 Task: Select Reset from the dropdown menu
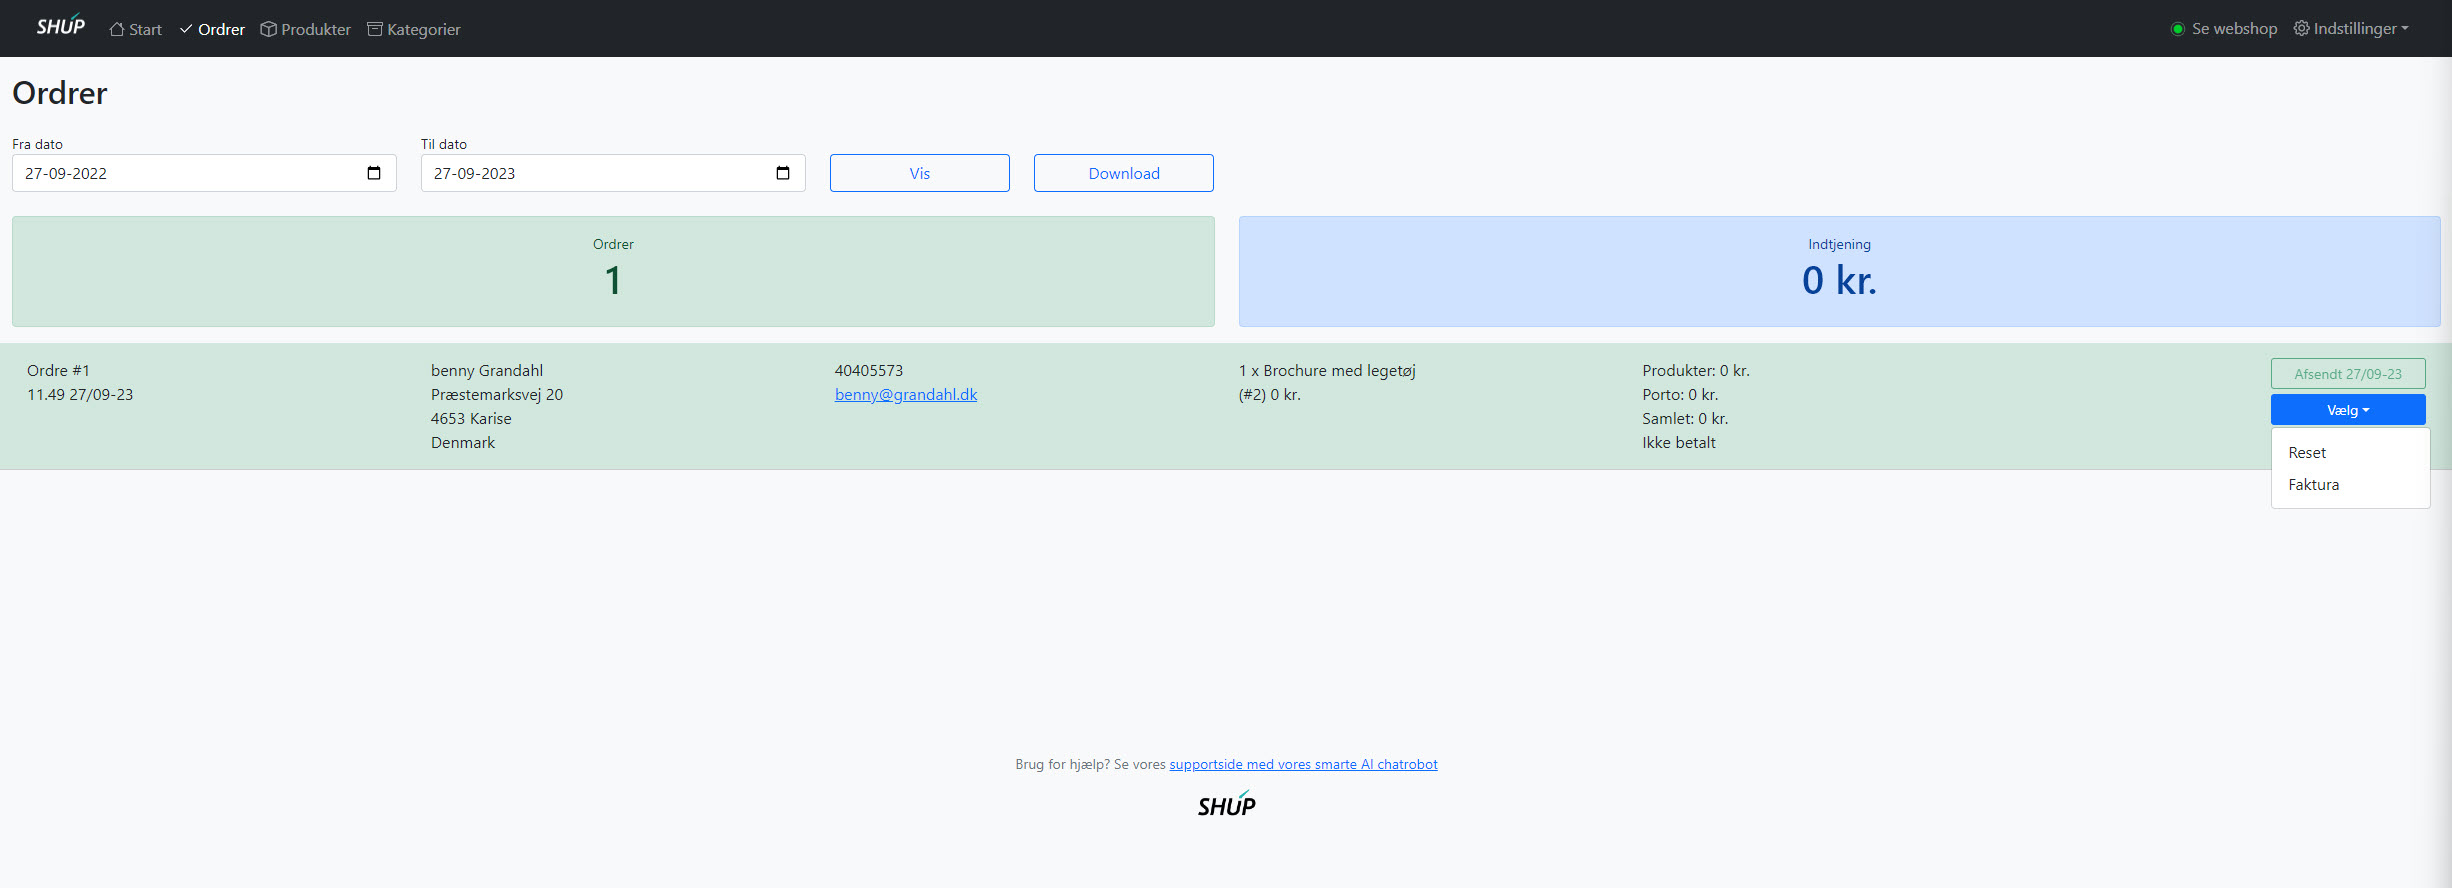[x=2307, y=453]
